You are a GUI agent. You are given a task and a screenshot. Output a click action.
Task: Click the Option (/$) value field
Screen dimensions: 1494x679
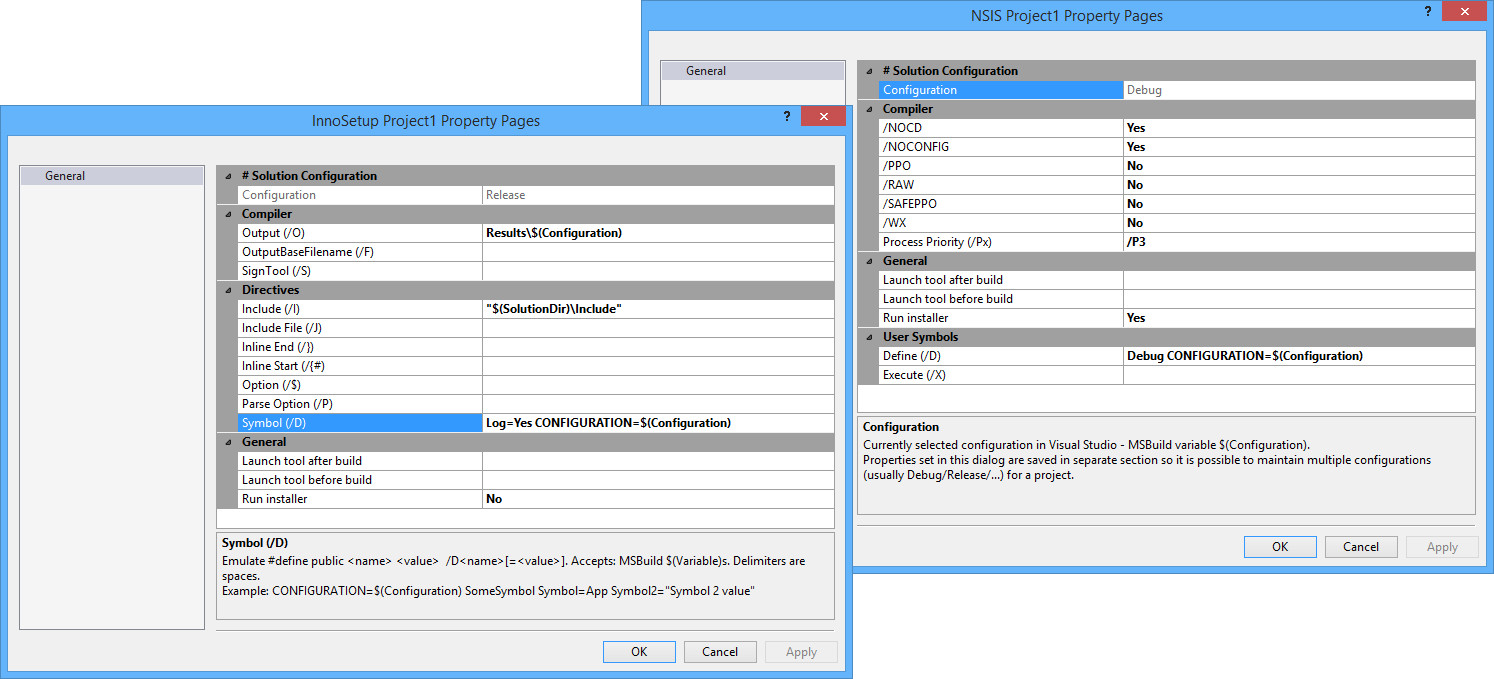pos(658,385)
